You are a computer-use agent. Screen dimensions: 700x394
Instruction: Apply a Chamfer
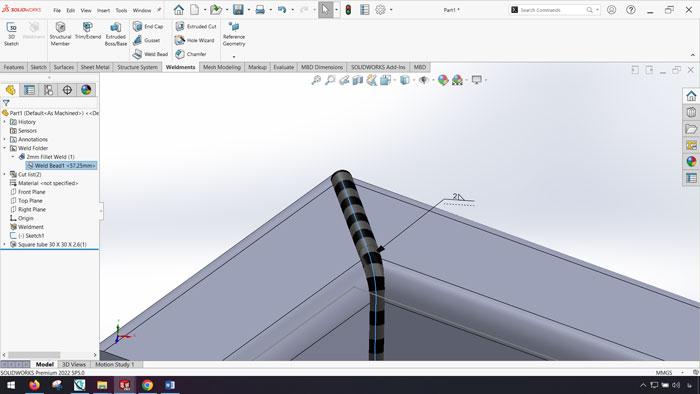click(191, 54)
